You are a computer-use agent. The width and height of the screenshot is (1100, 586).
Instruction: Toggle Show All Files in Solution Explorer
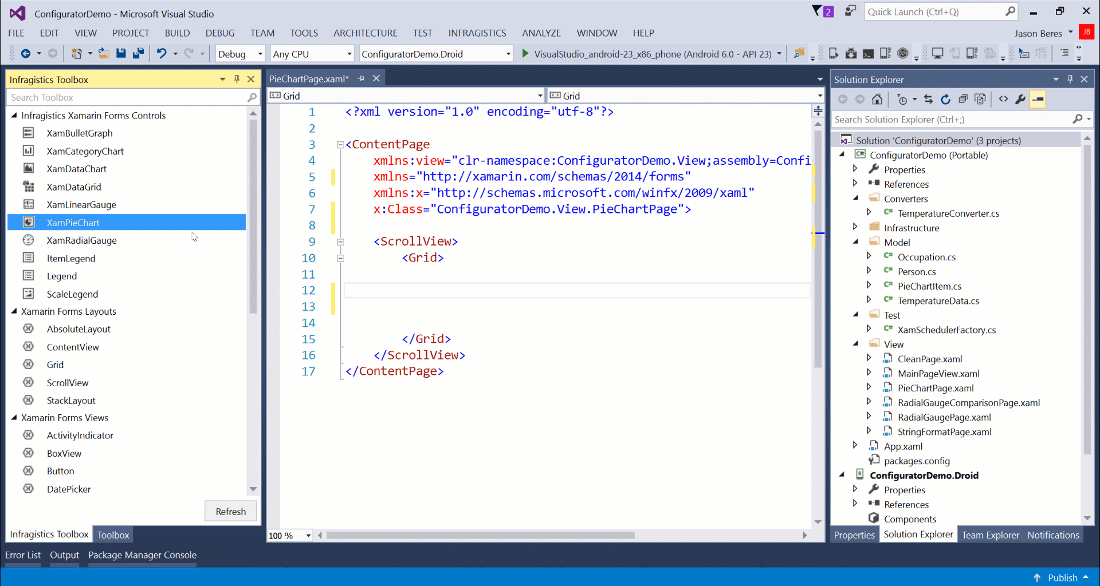(981, 100)
